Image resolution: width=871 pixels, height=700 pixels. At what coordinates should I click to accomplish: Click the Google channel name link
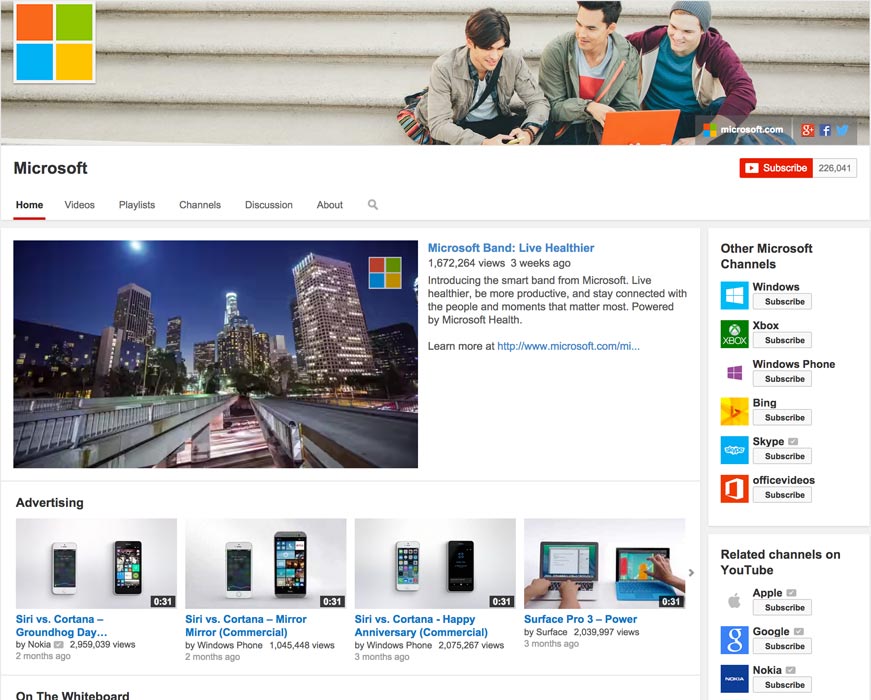[771, 631]
